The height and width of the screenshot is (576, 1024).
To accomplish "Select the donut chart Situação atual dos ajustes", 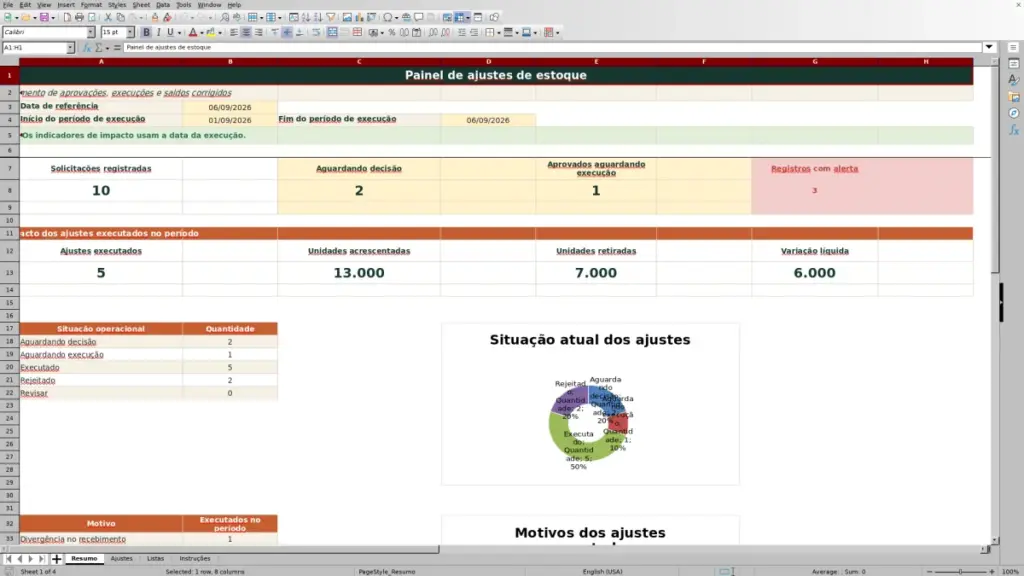I will pos(590,404).
